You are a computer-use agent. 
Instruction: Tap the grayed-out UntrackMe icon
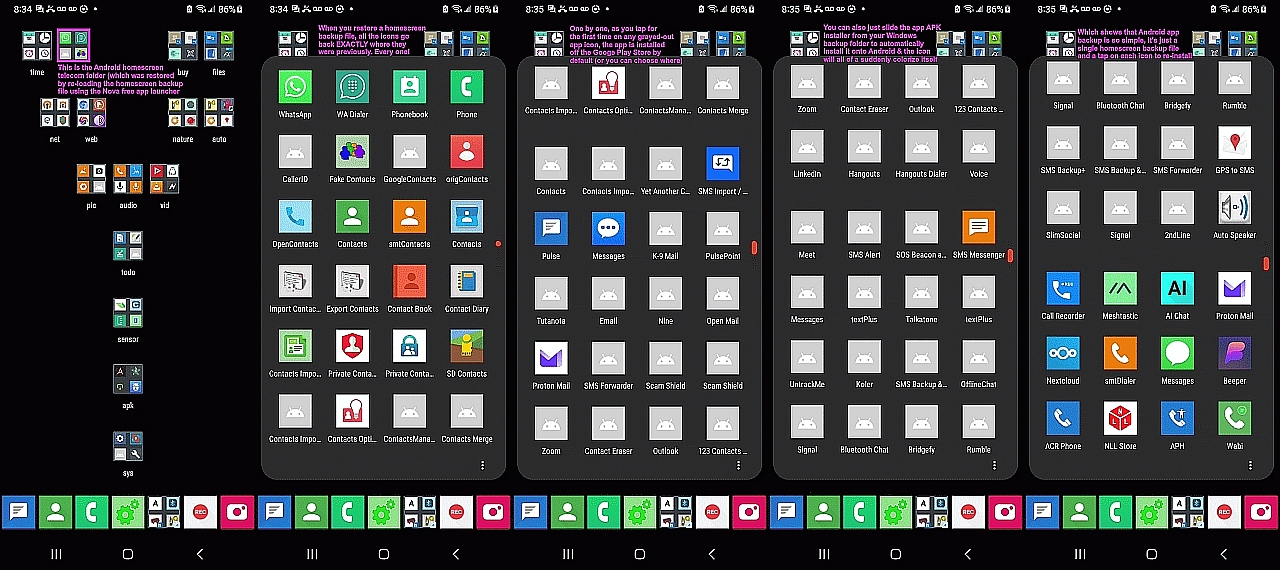pos(807,357)
